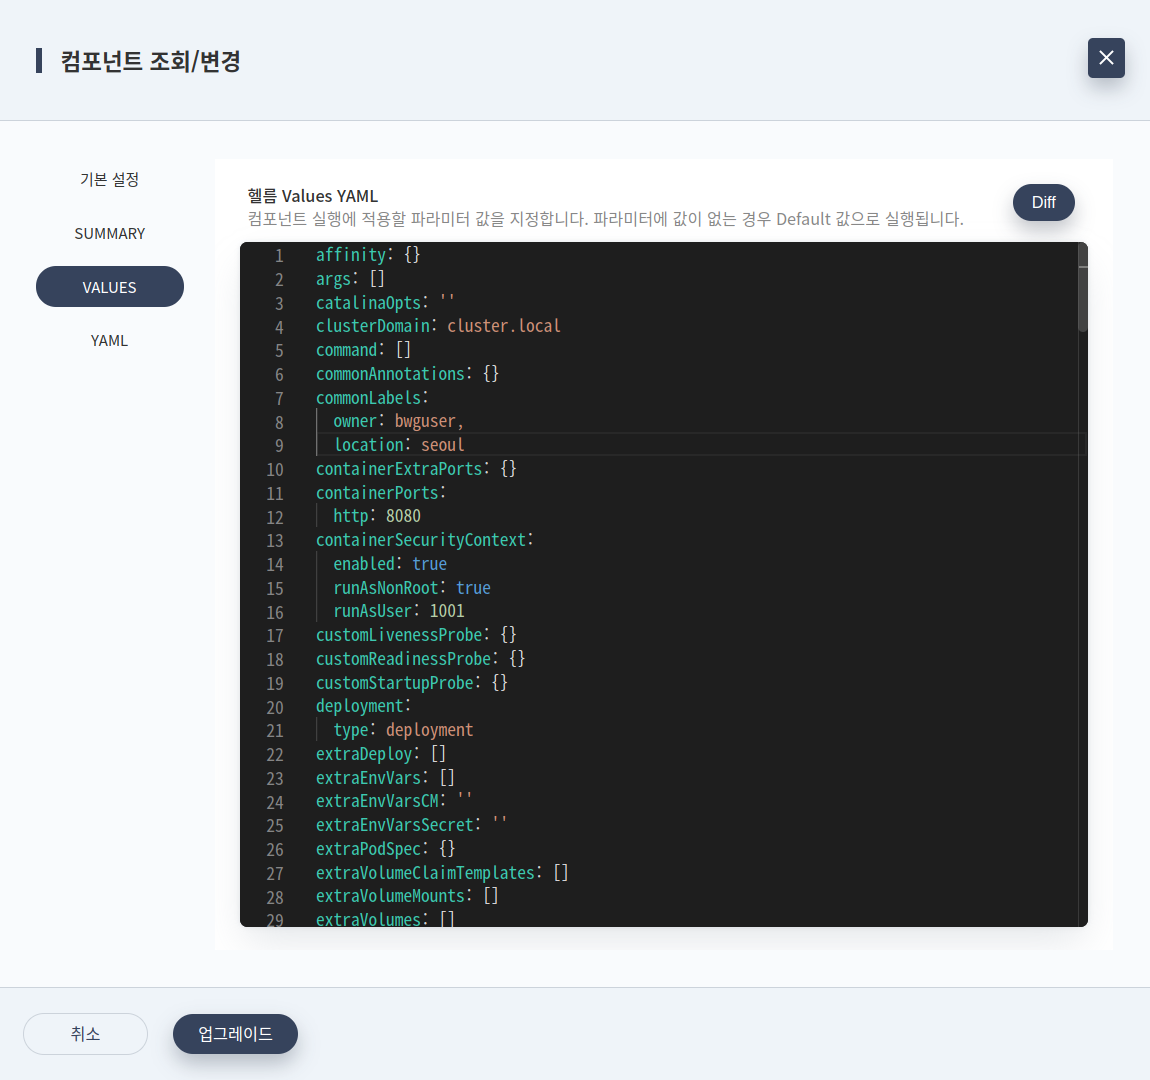Image resolution: width=1150 pixels, height=1080 pixels.
Task: Open the 기본 설정 tab
Action: pyautogui.click(x=109, y=180)
